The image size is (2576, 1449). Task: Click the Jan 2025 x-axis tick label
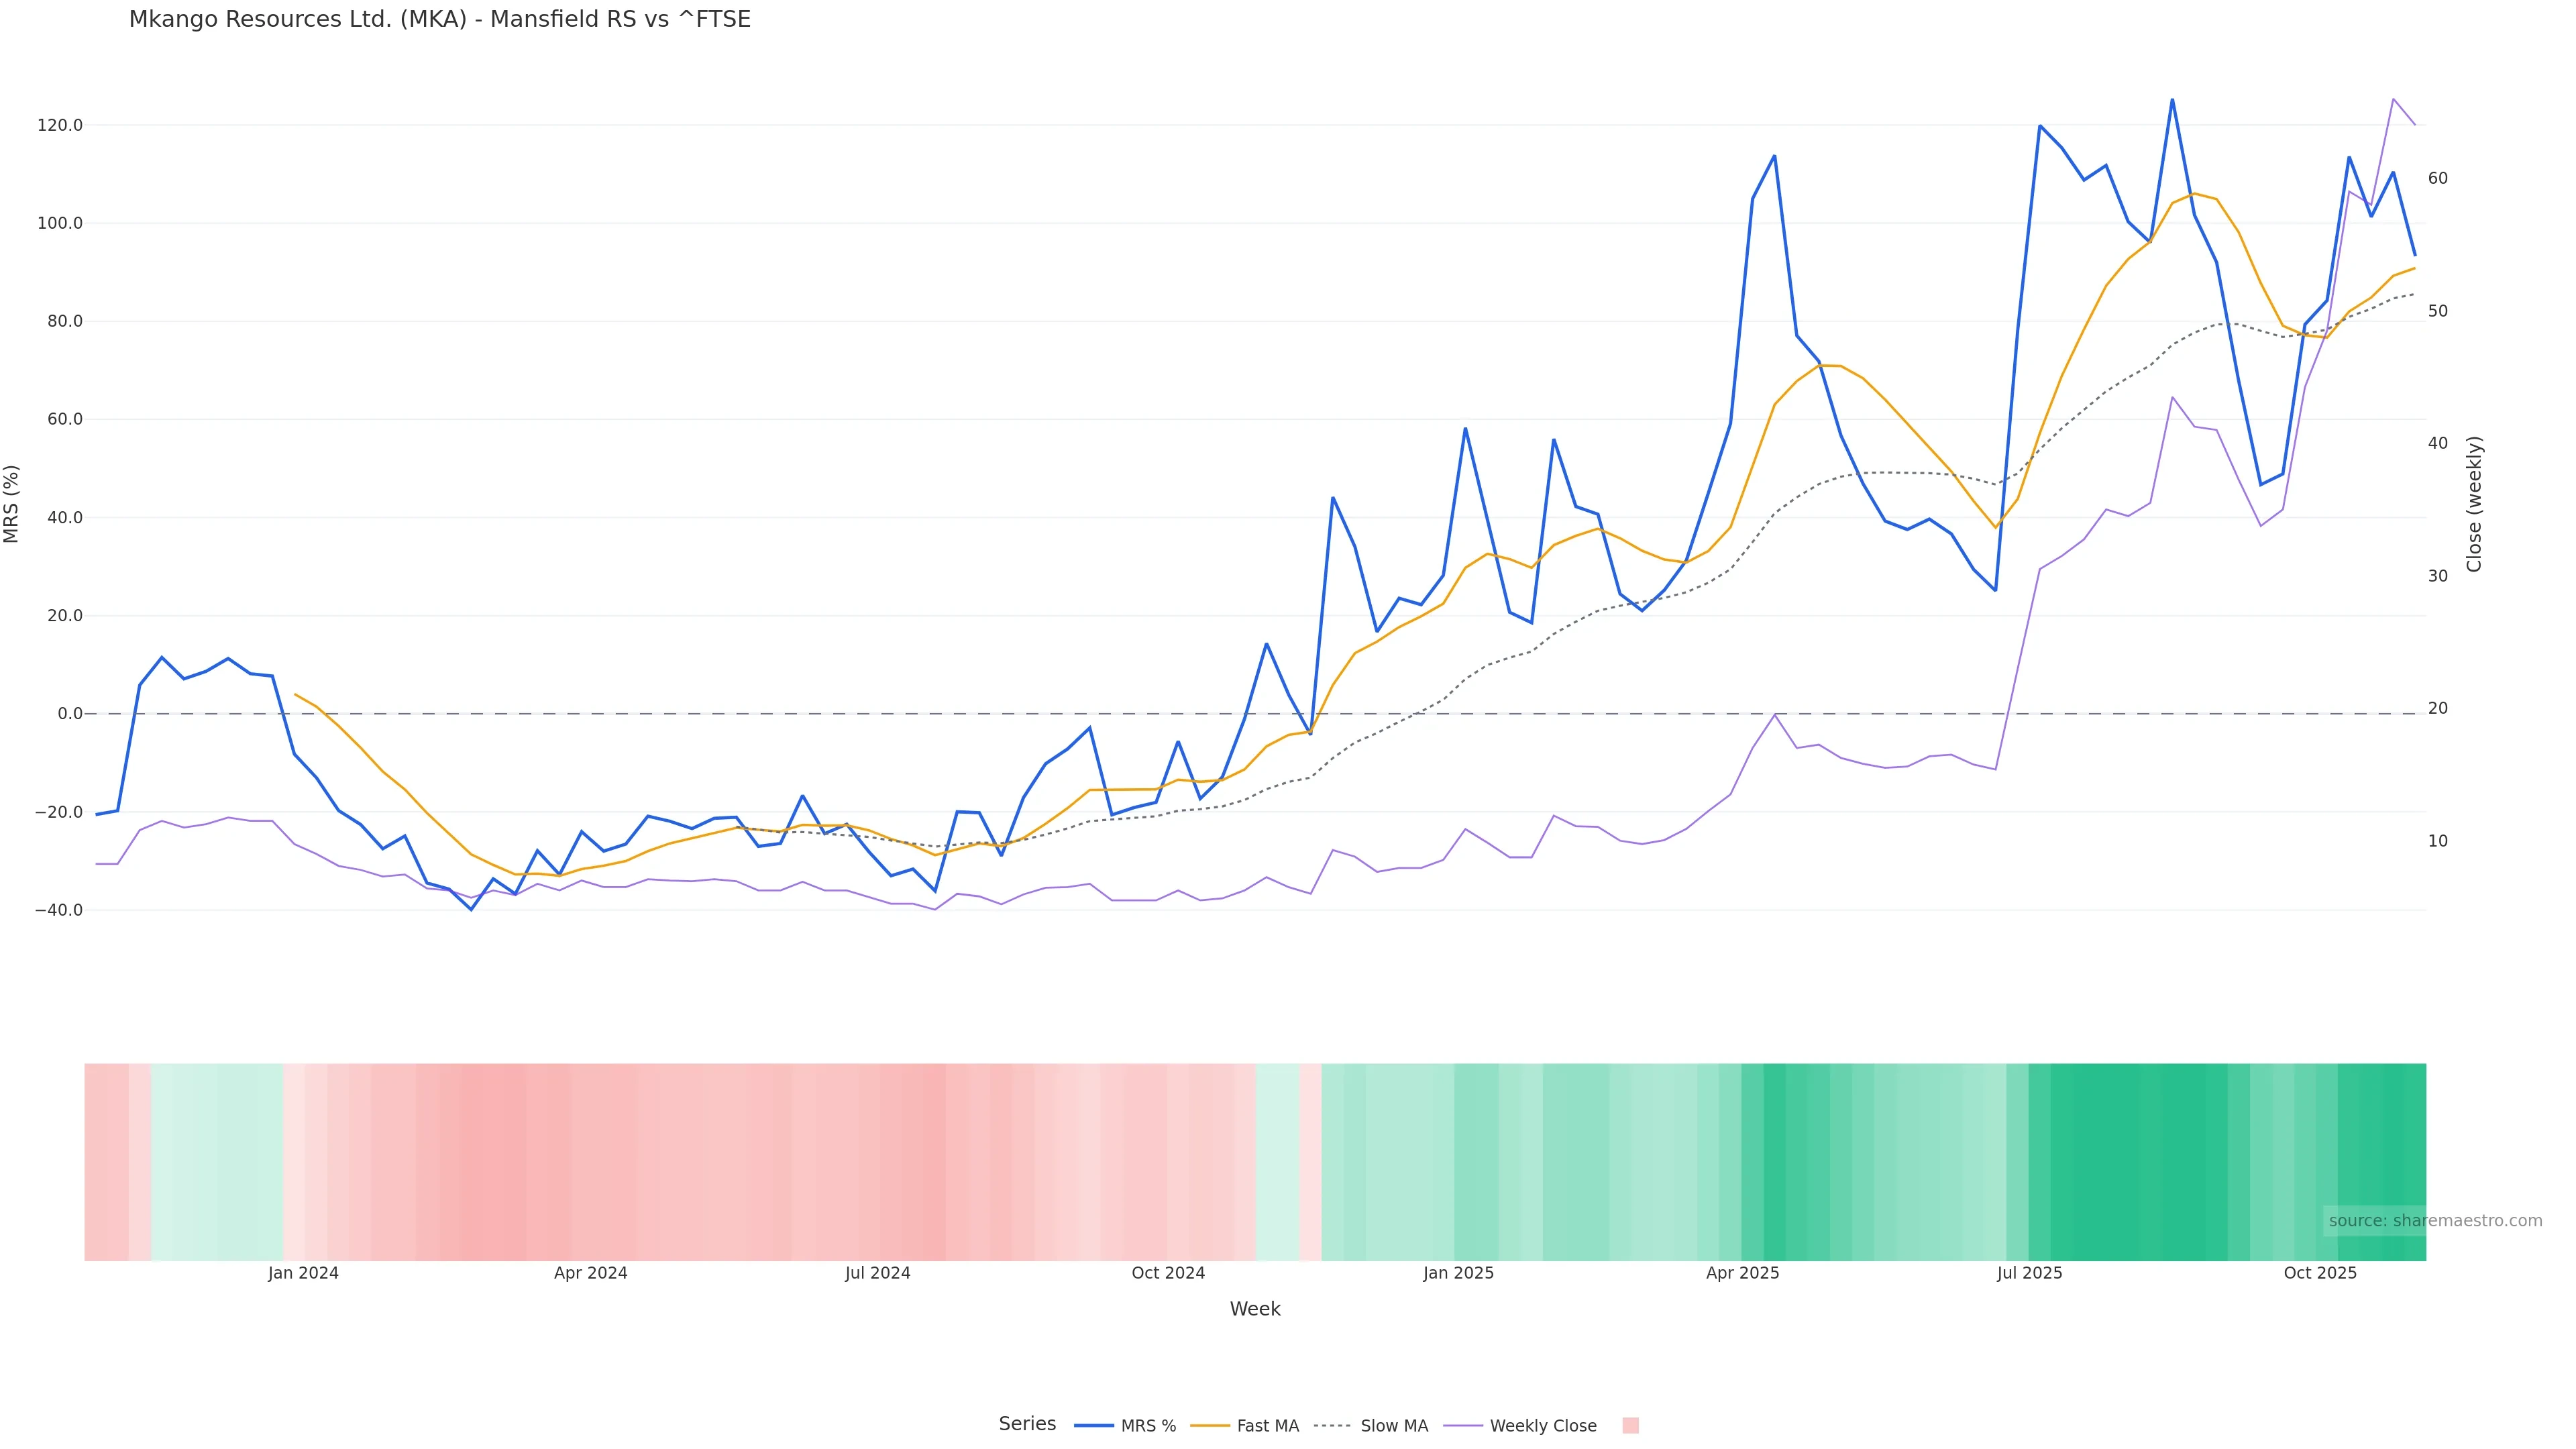coord(1458,1274)
